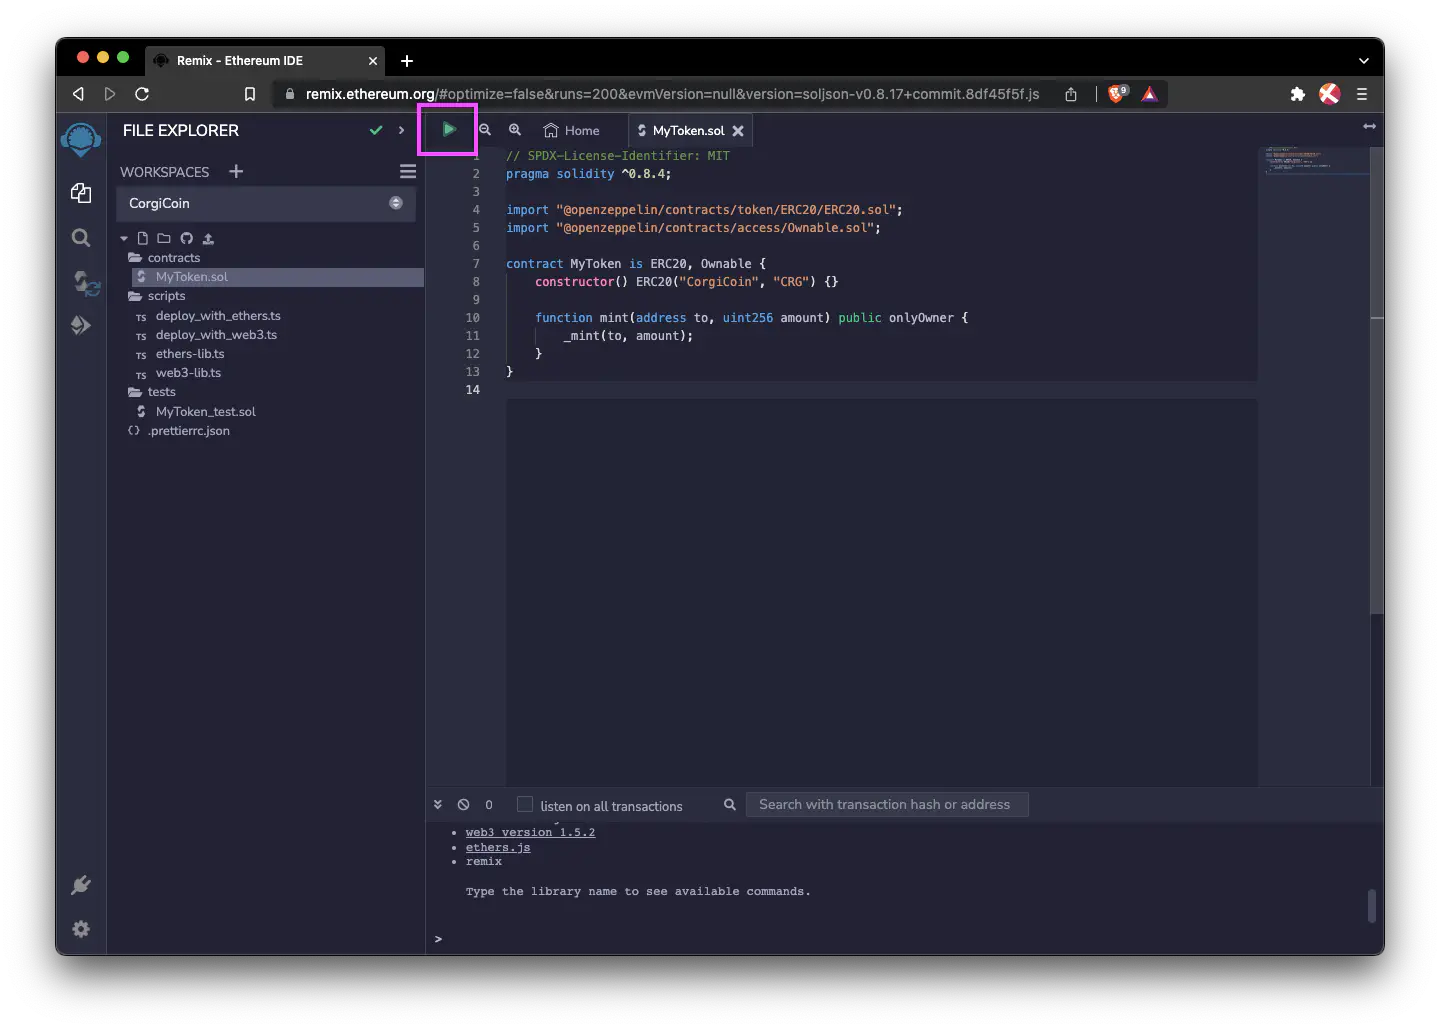
Task: Click the terminal search magnifier icon
Action: point(730,804)
